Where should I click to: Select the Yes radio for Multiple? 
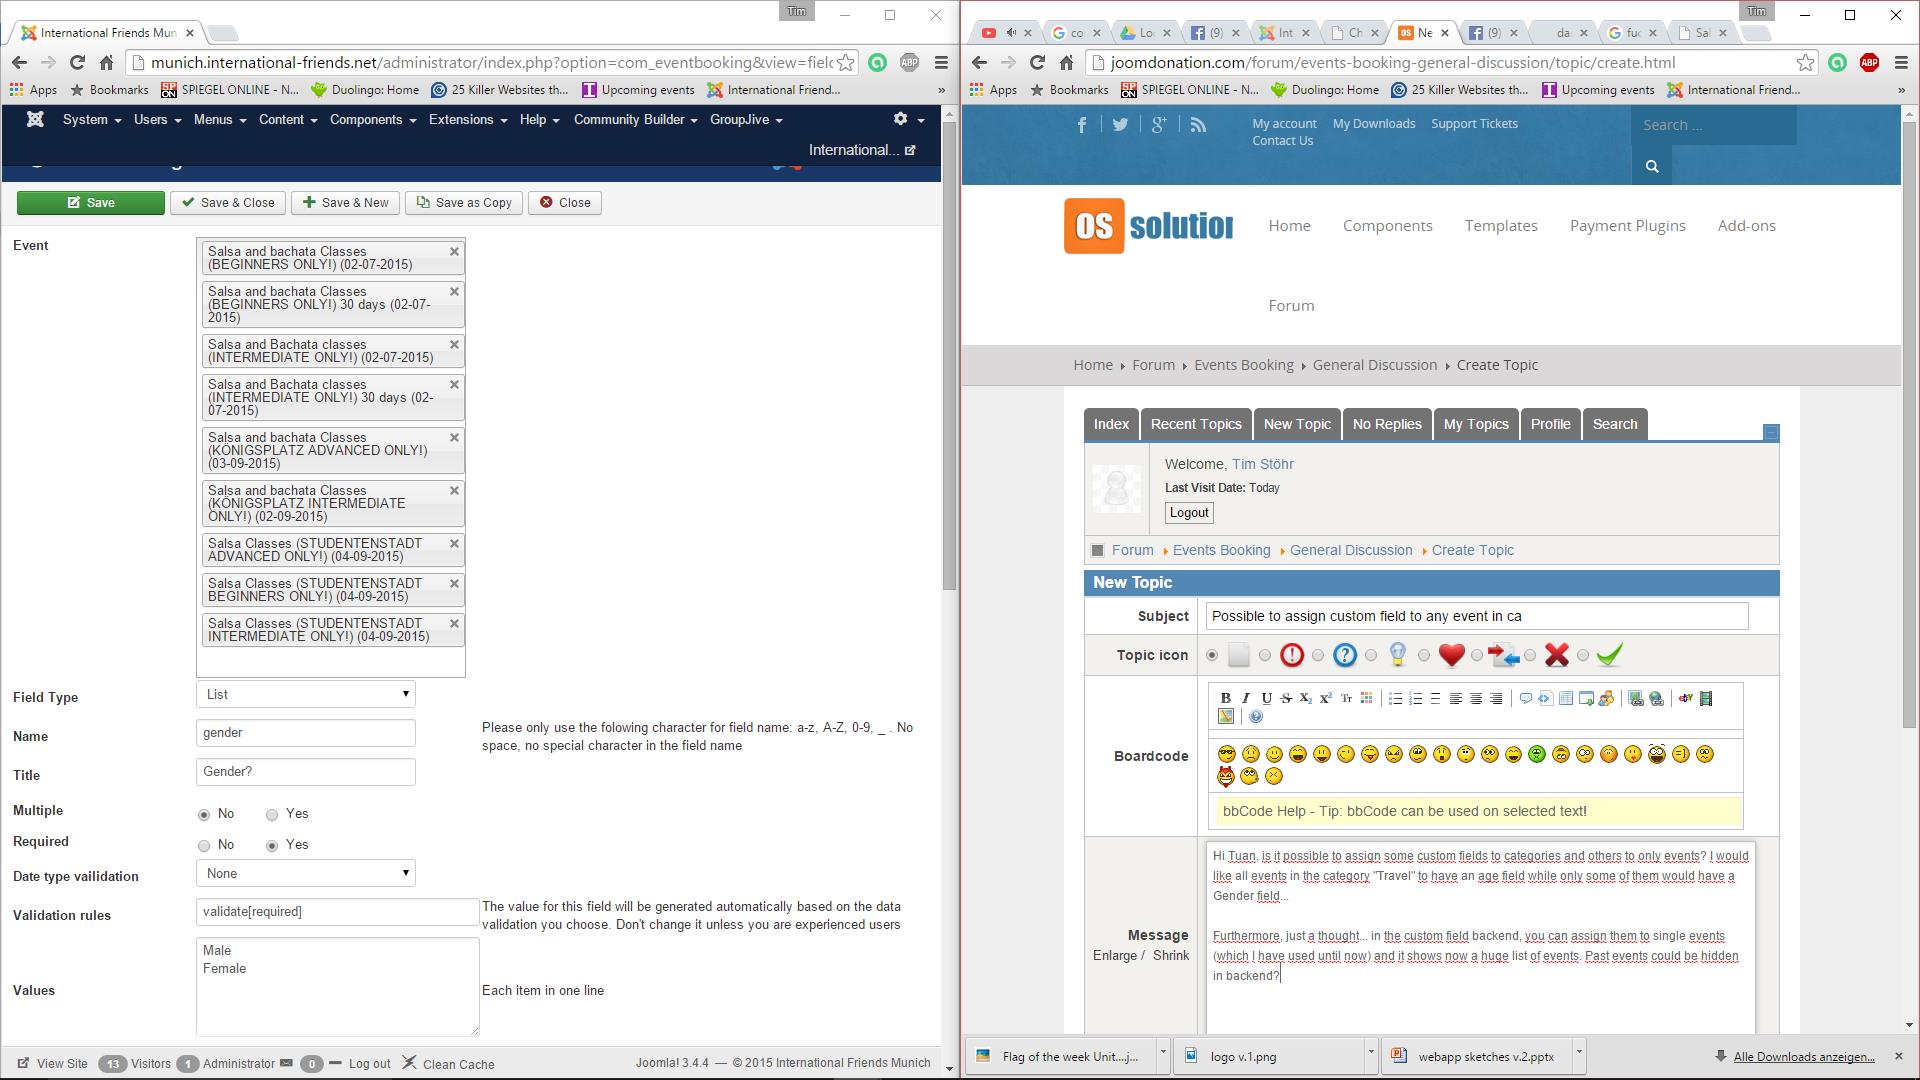coord(272,815)
